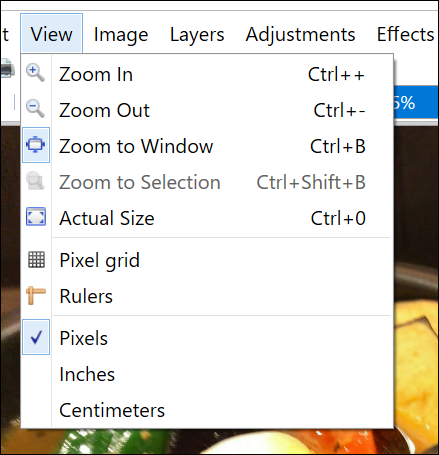The width and height of the screenshot is (439, 455).
Task: Toggle Rulers visibility
Action: [207, 296]
